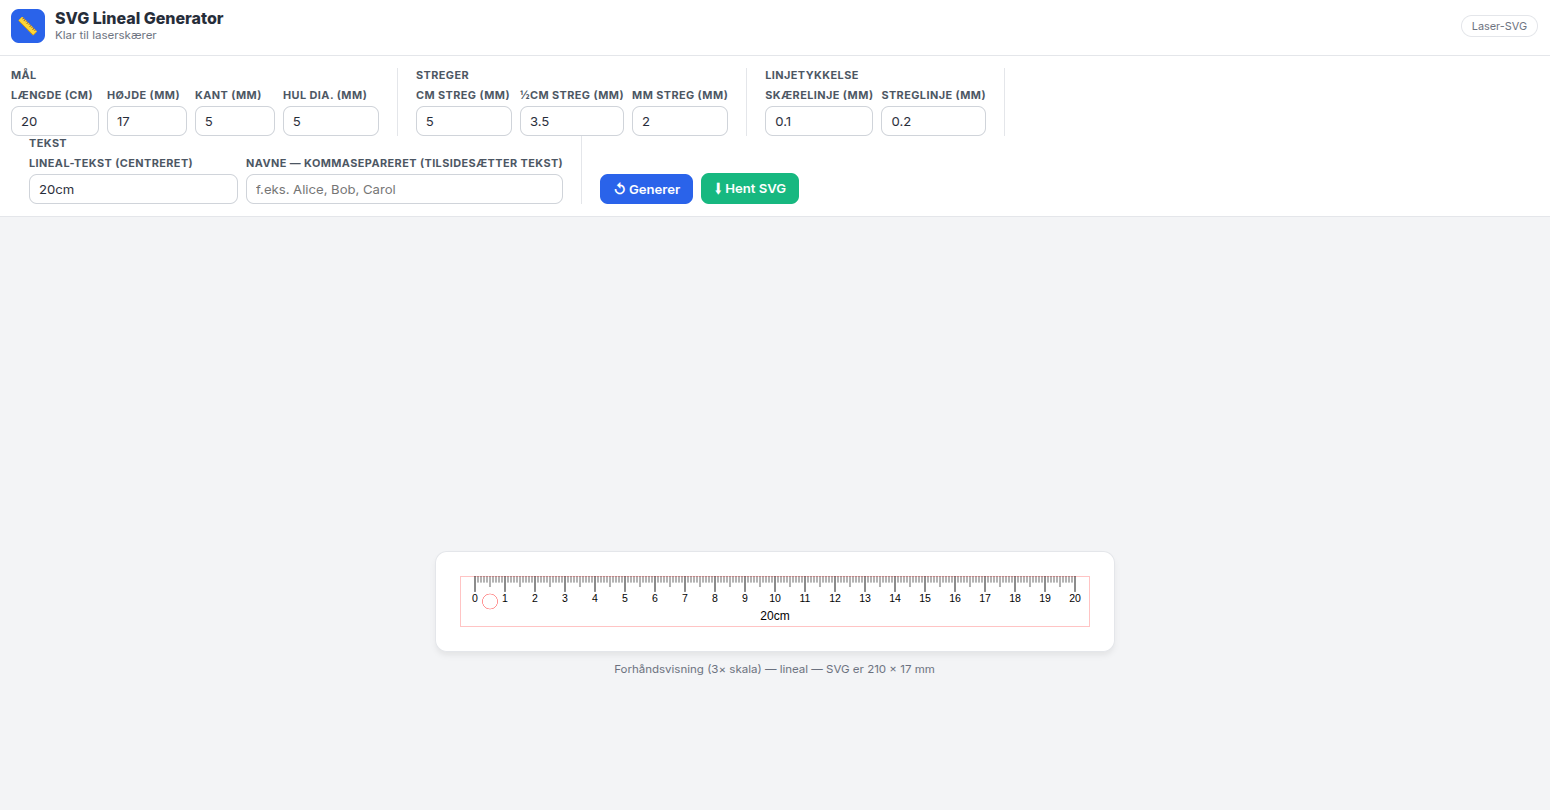
Task: Click the STREGER section heading
Action: point(442,75)
